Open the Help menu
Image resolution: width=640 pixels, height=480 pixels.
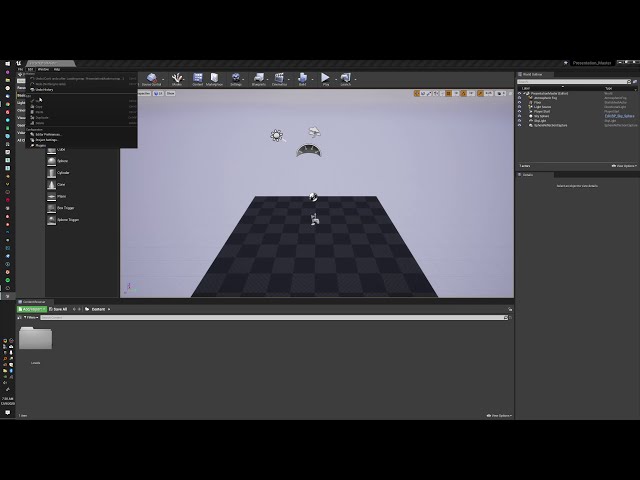click(x=57, y=69)
